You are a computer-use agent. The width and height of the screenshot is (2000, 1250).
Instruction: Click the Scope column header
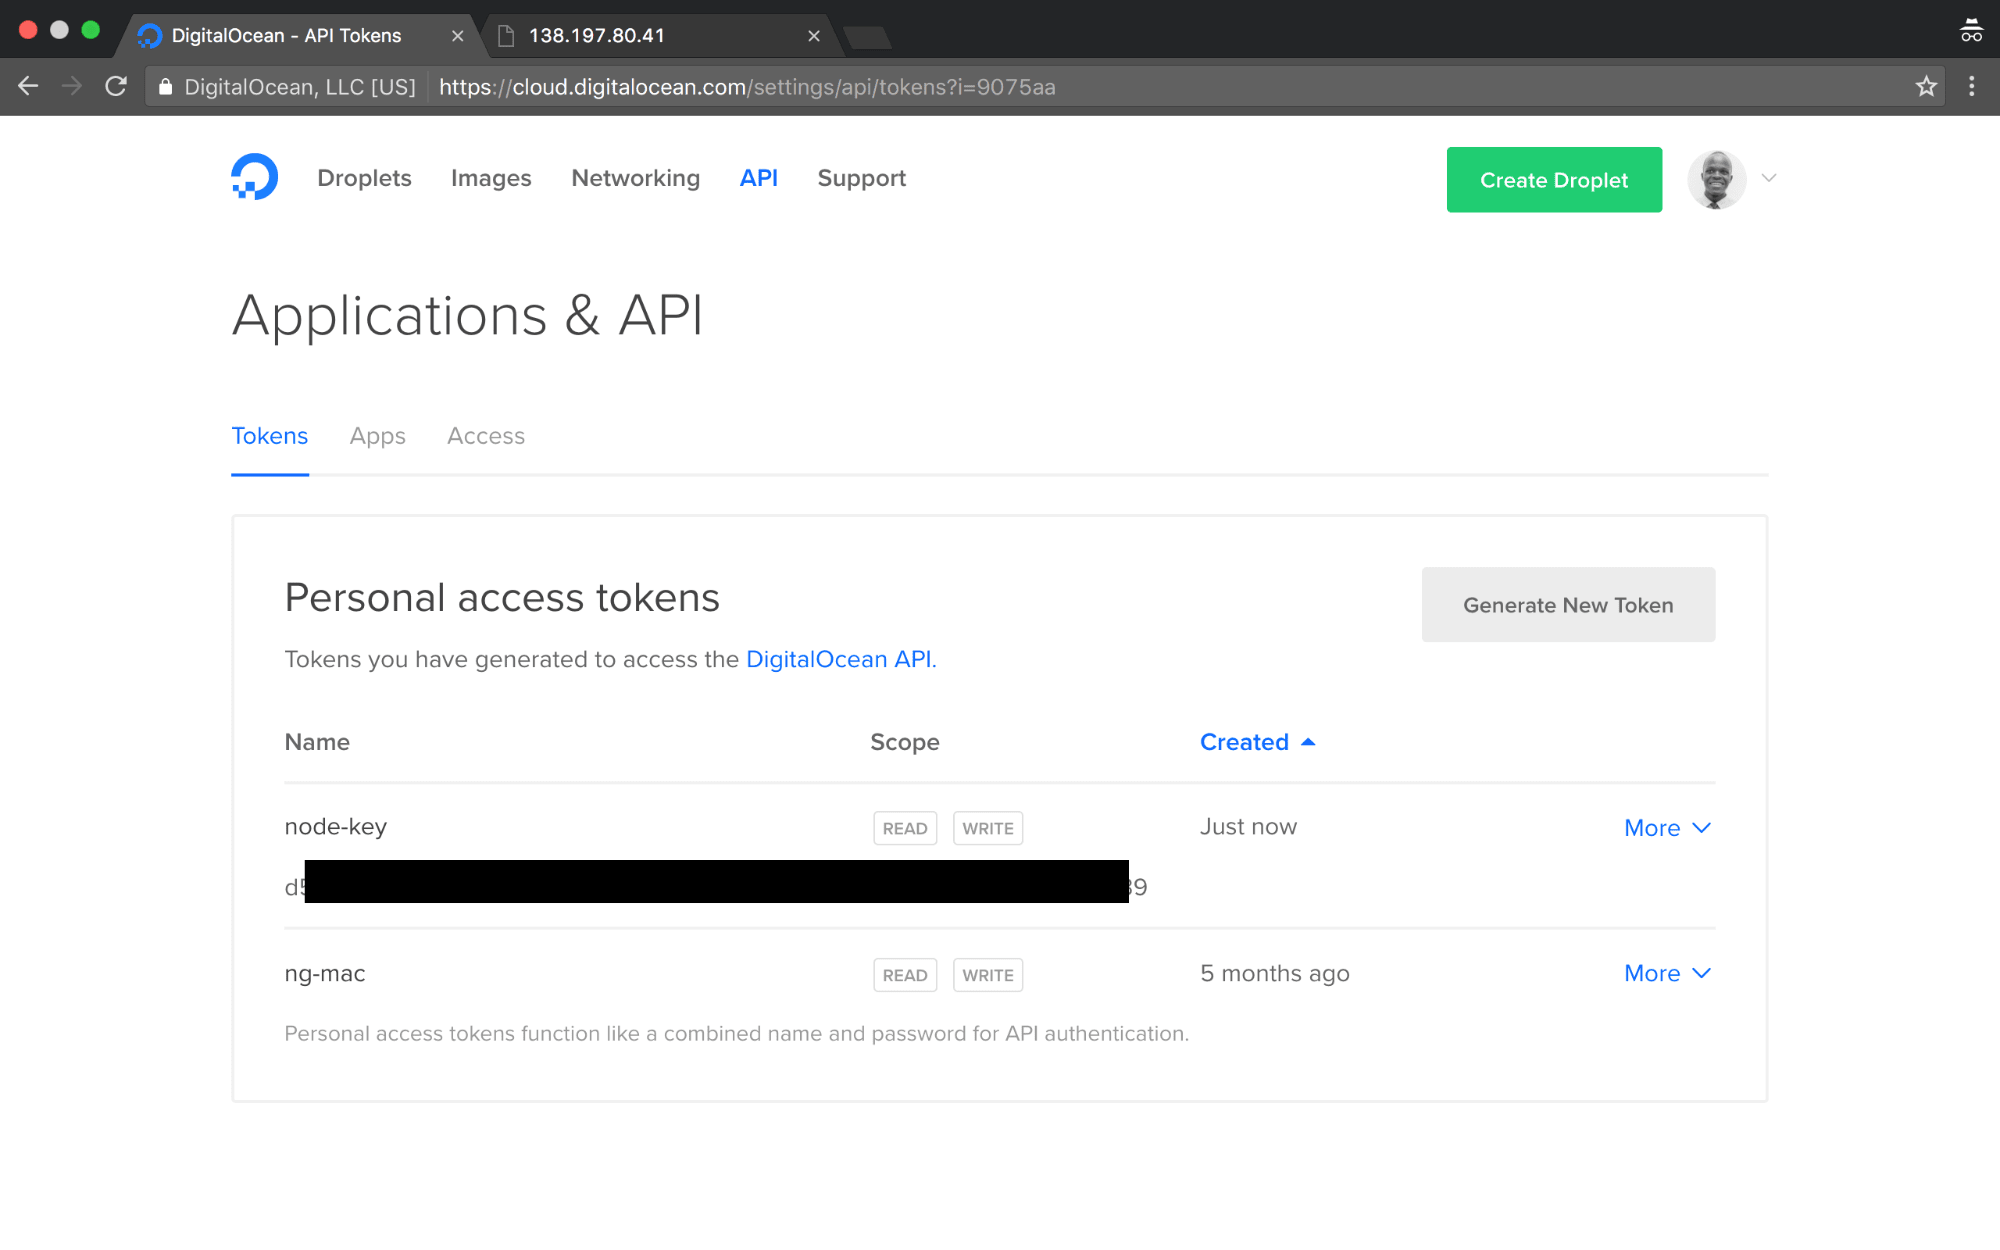click(905, 743)
